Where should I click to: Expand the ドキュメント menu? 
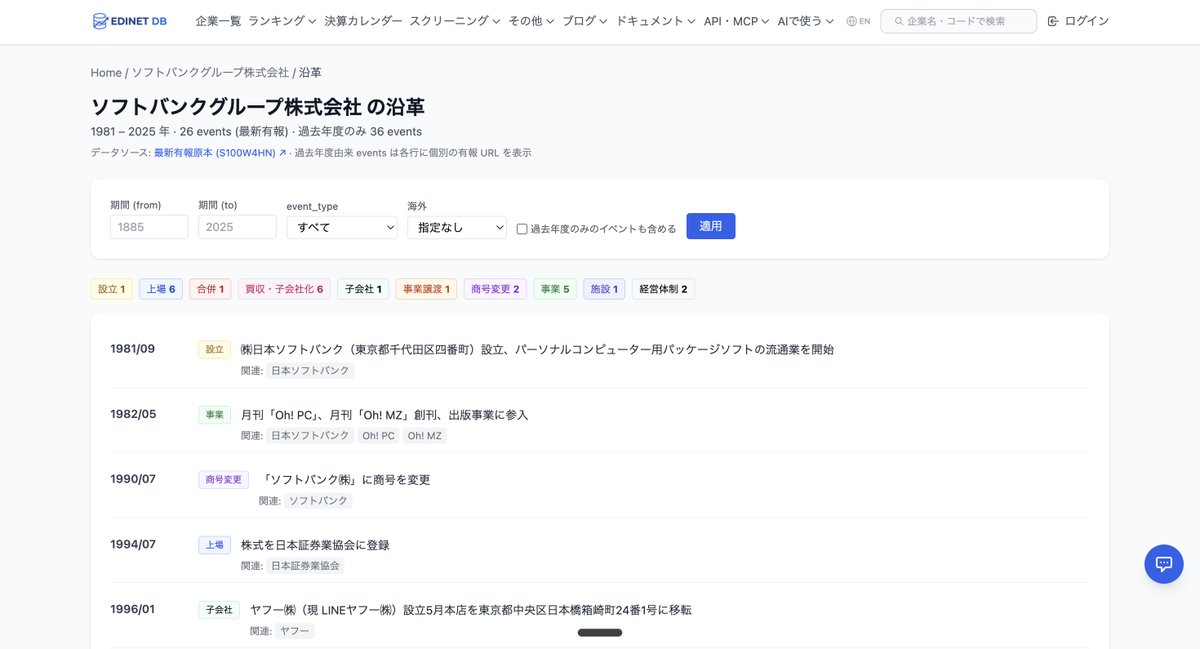click(655, 21)
